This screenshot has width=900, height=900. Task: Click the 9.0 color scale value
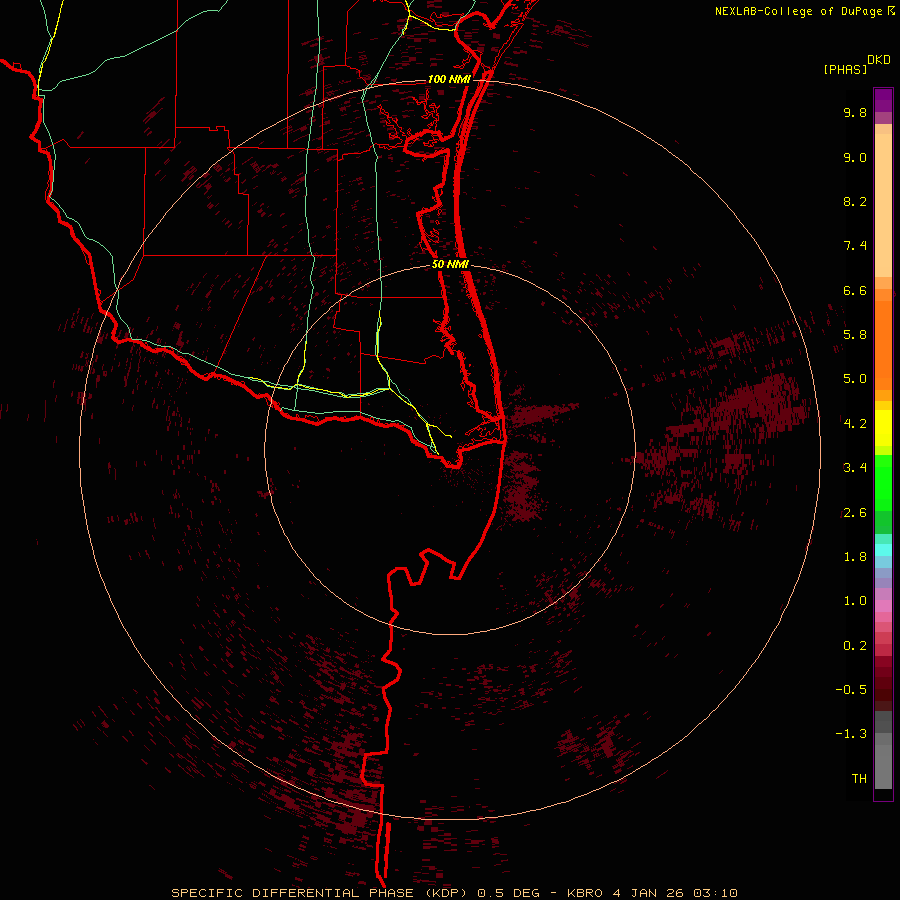click(x=855, y=157)
